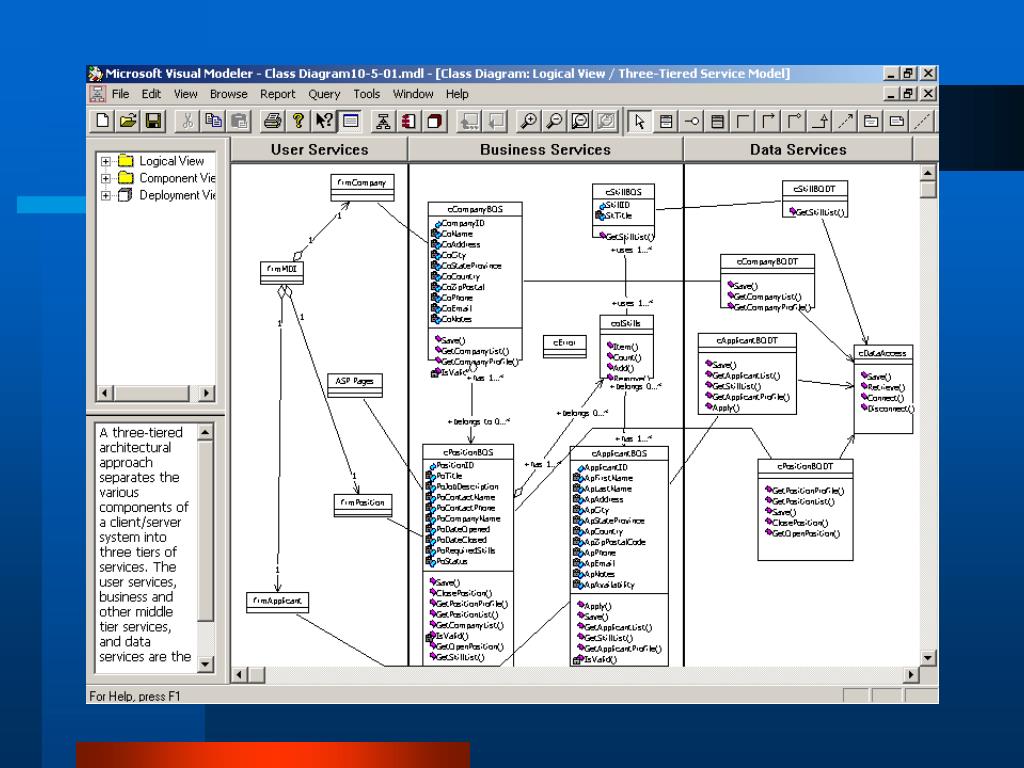This screenshot has width=1024, height=768.
Task: Open the Query menu
Action: click(324, 94)
